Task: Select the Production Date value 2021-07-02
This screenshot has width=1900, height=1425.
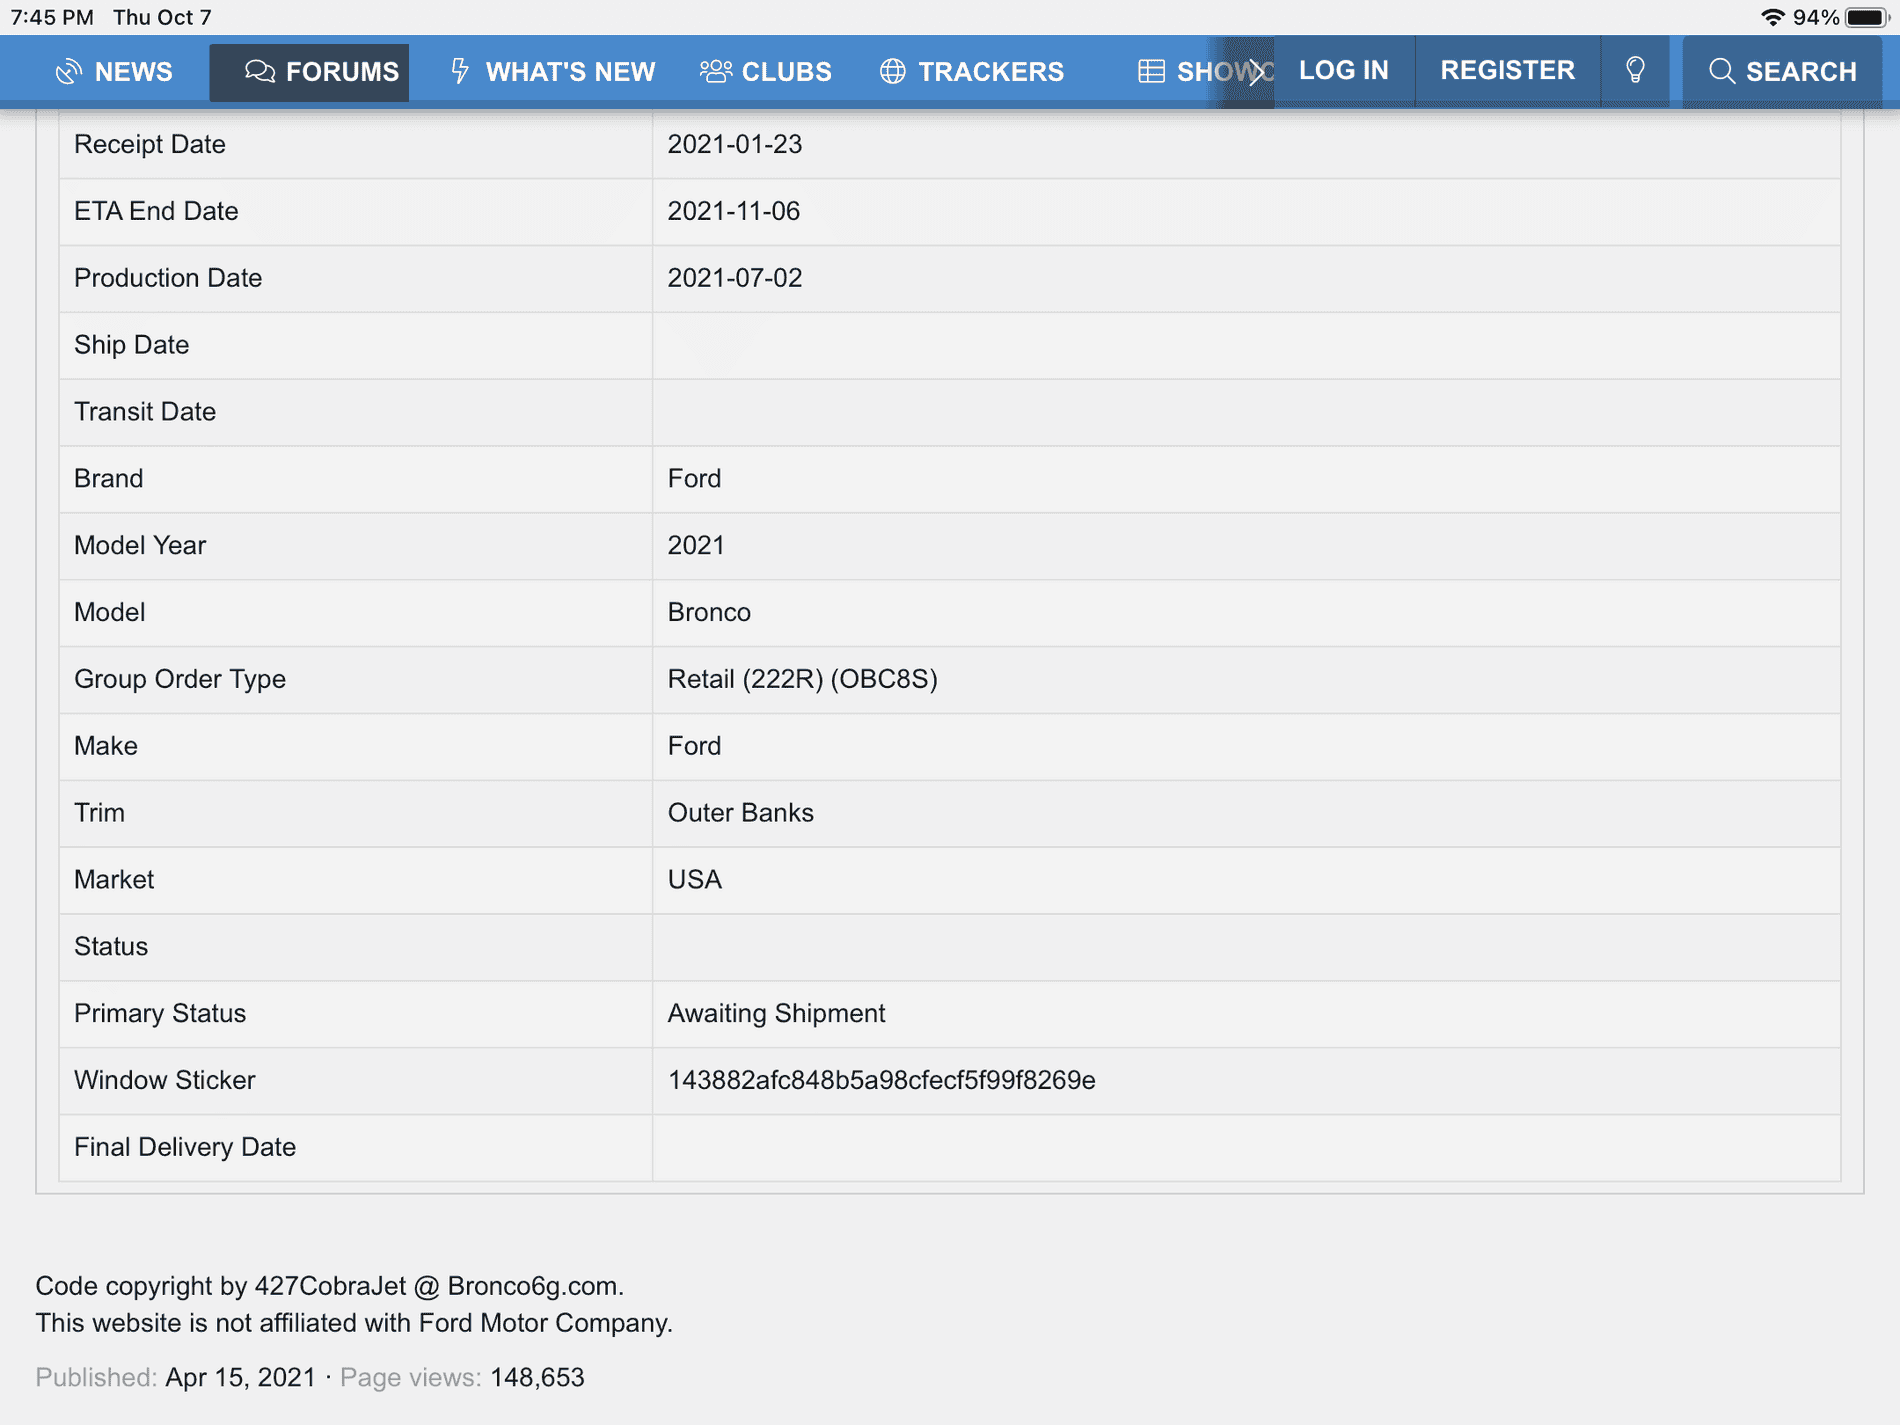Action: (735, 278)
